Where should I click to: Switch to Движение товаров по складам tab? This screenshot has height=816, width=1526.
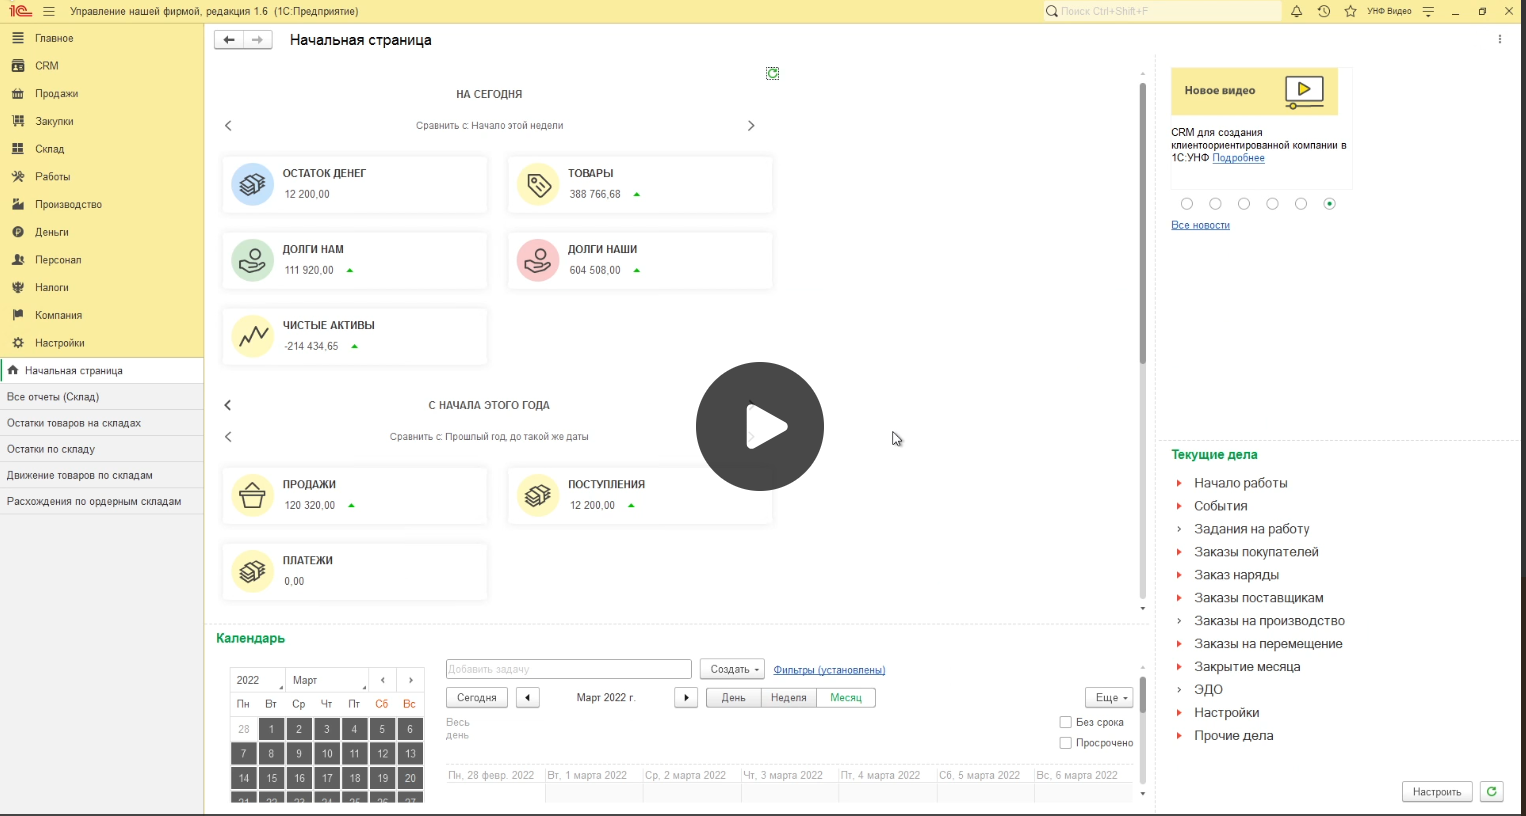(101, 475)
